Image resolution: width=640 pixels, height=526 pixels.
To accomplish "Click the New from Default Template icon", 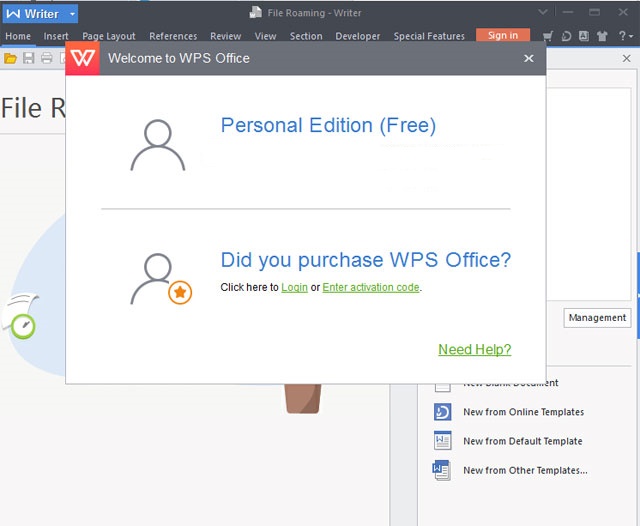I will click(442, 441).
